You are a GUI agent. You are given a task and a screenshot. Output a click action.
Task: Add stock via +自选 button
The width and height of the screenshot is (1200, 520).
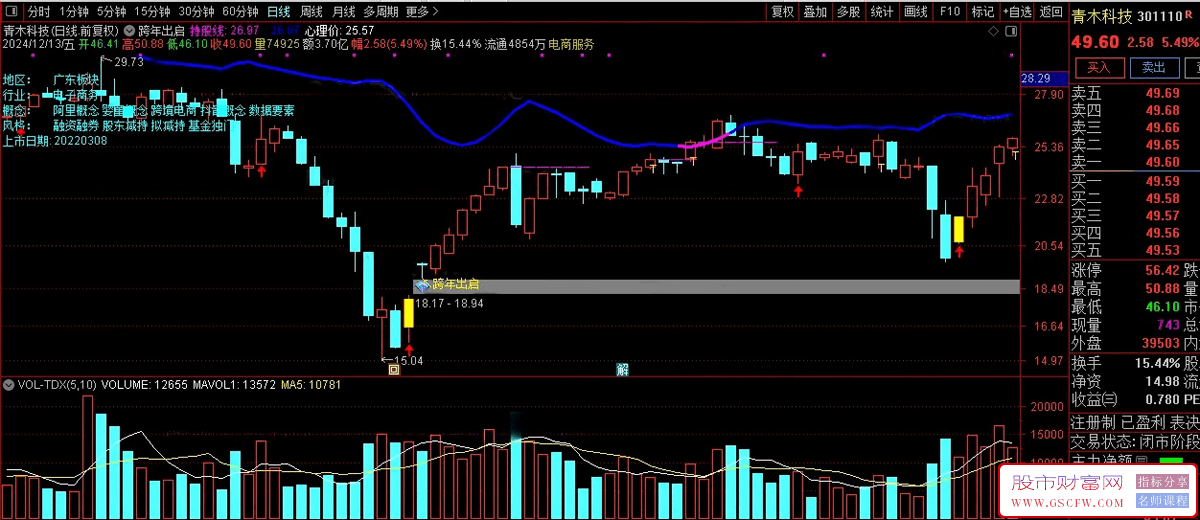(x=1016, y=12)
